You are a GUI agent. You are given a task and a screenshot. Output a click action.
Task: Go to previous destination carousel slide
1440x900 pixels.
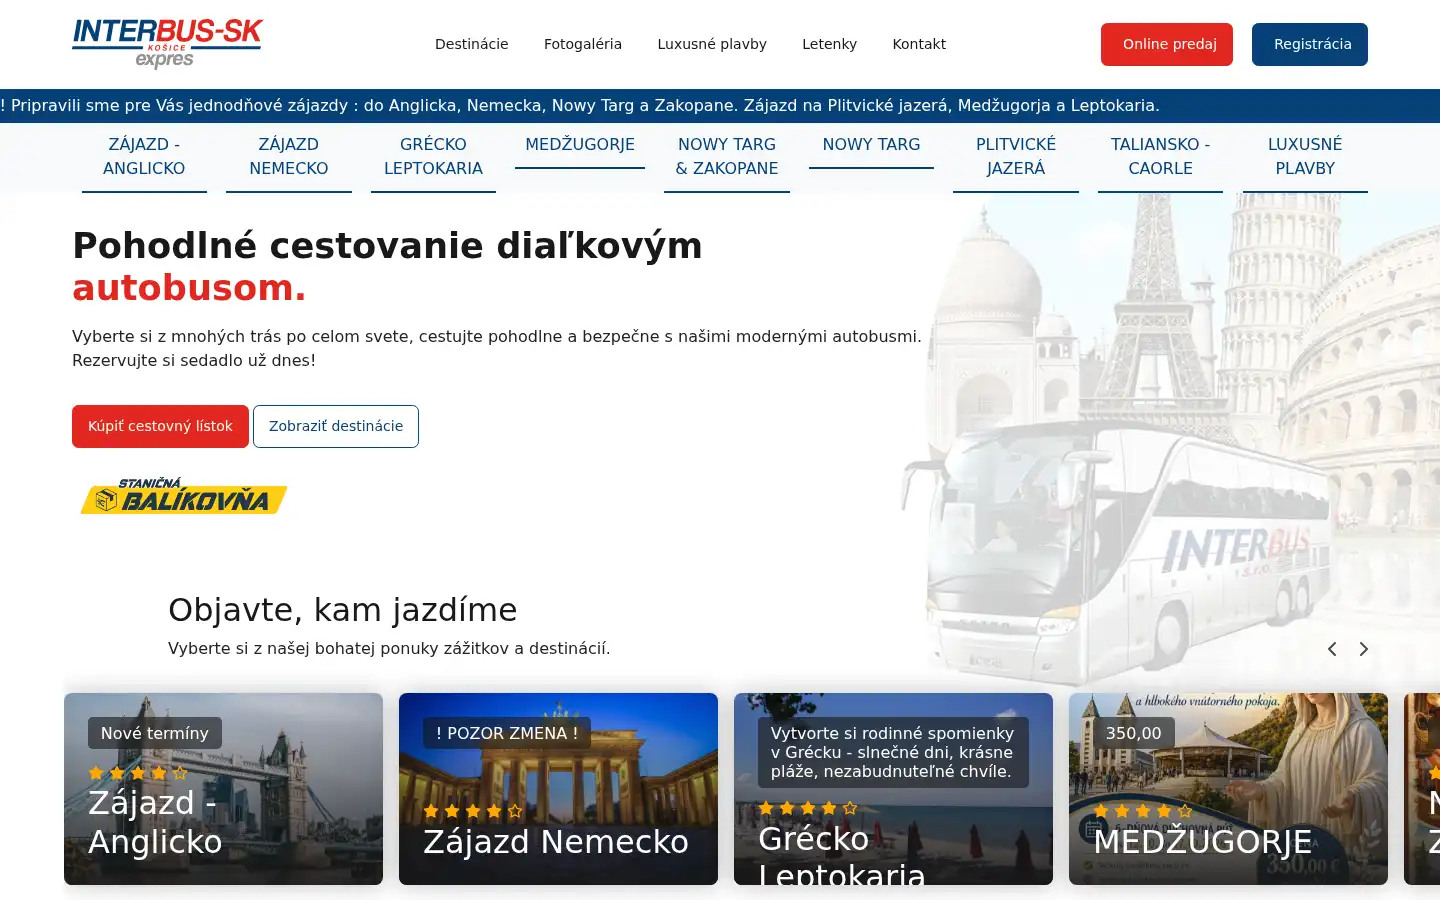pyautogui.click(x=1332, y=649)
